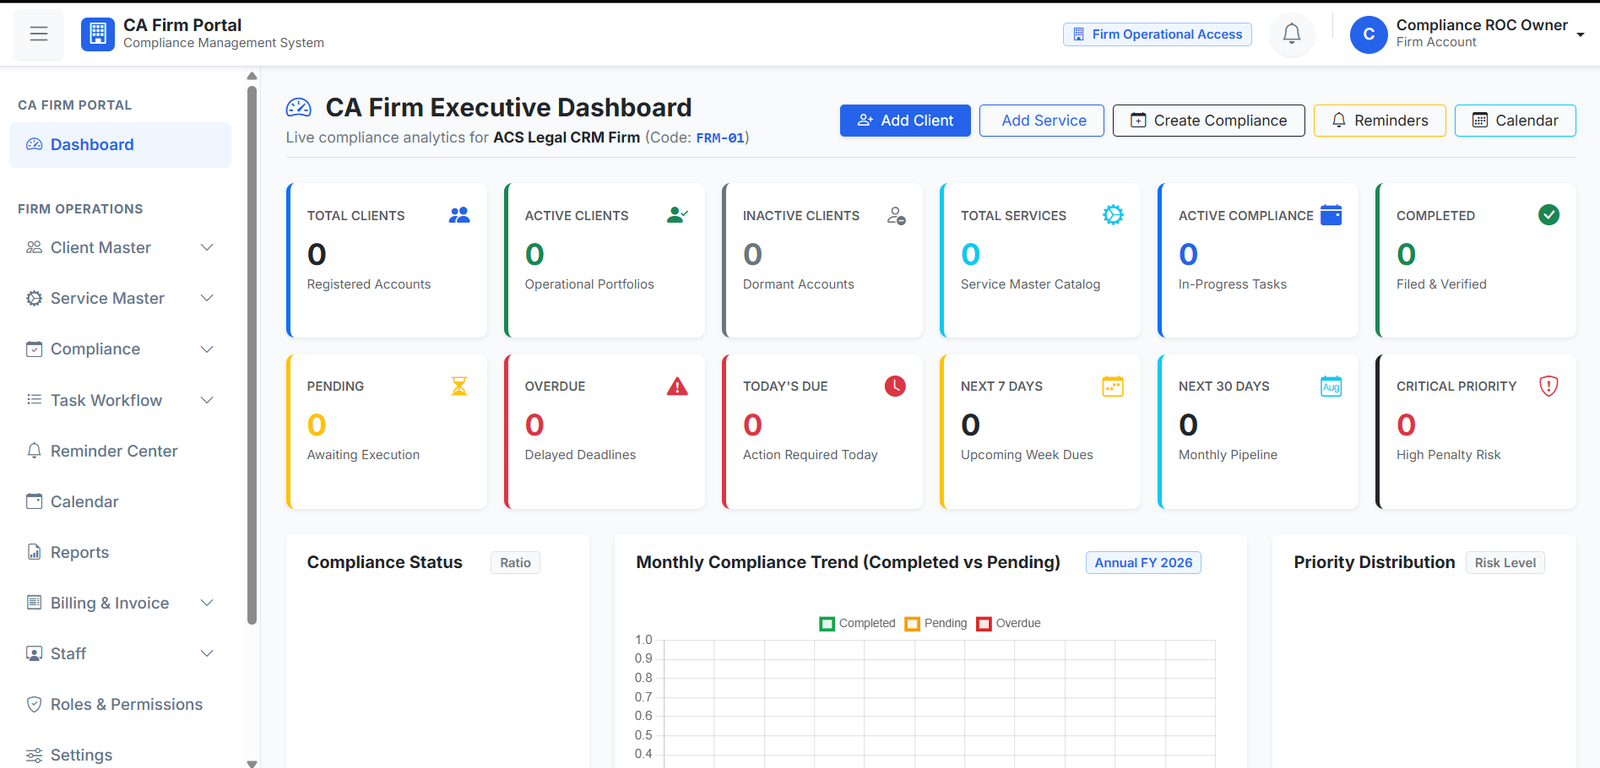The height and width of the screenshot is (768, 1600).
Task: Click the Create Compliance button
Action: point(1208,121)
